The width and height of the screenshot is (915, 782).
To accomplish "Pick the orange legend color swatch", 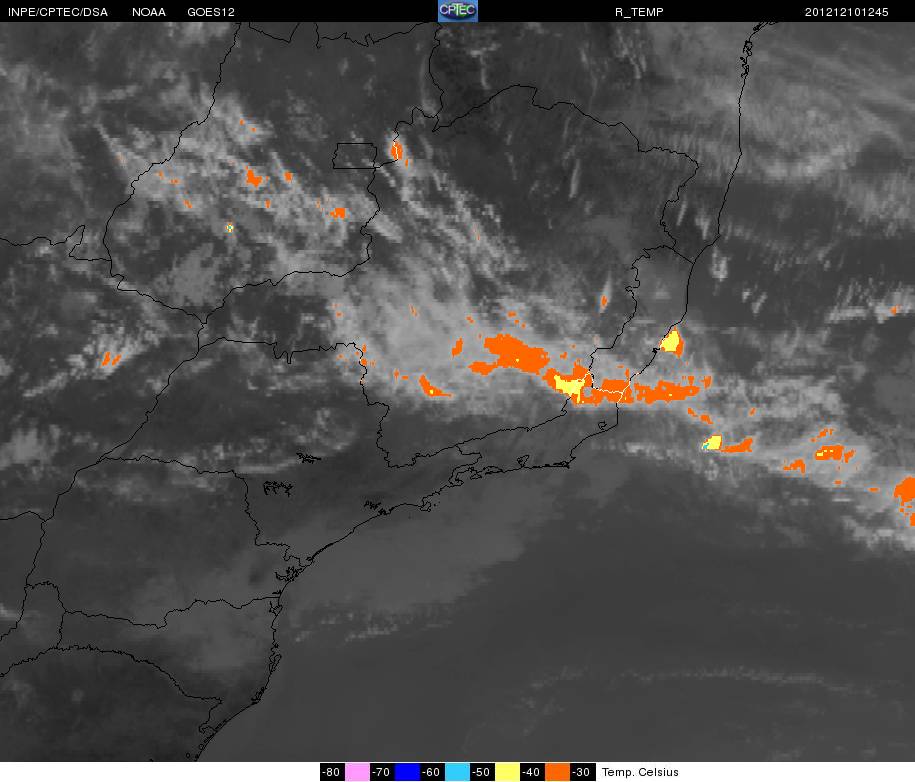I will [x=557, y=772].
